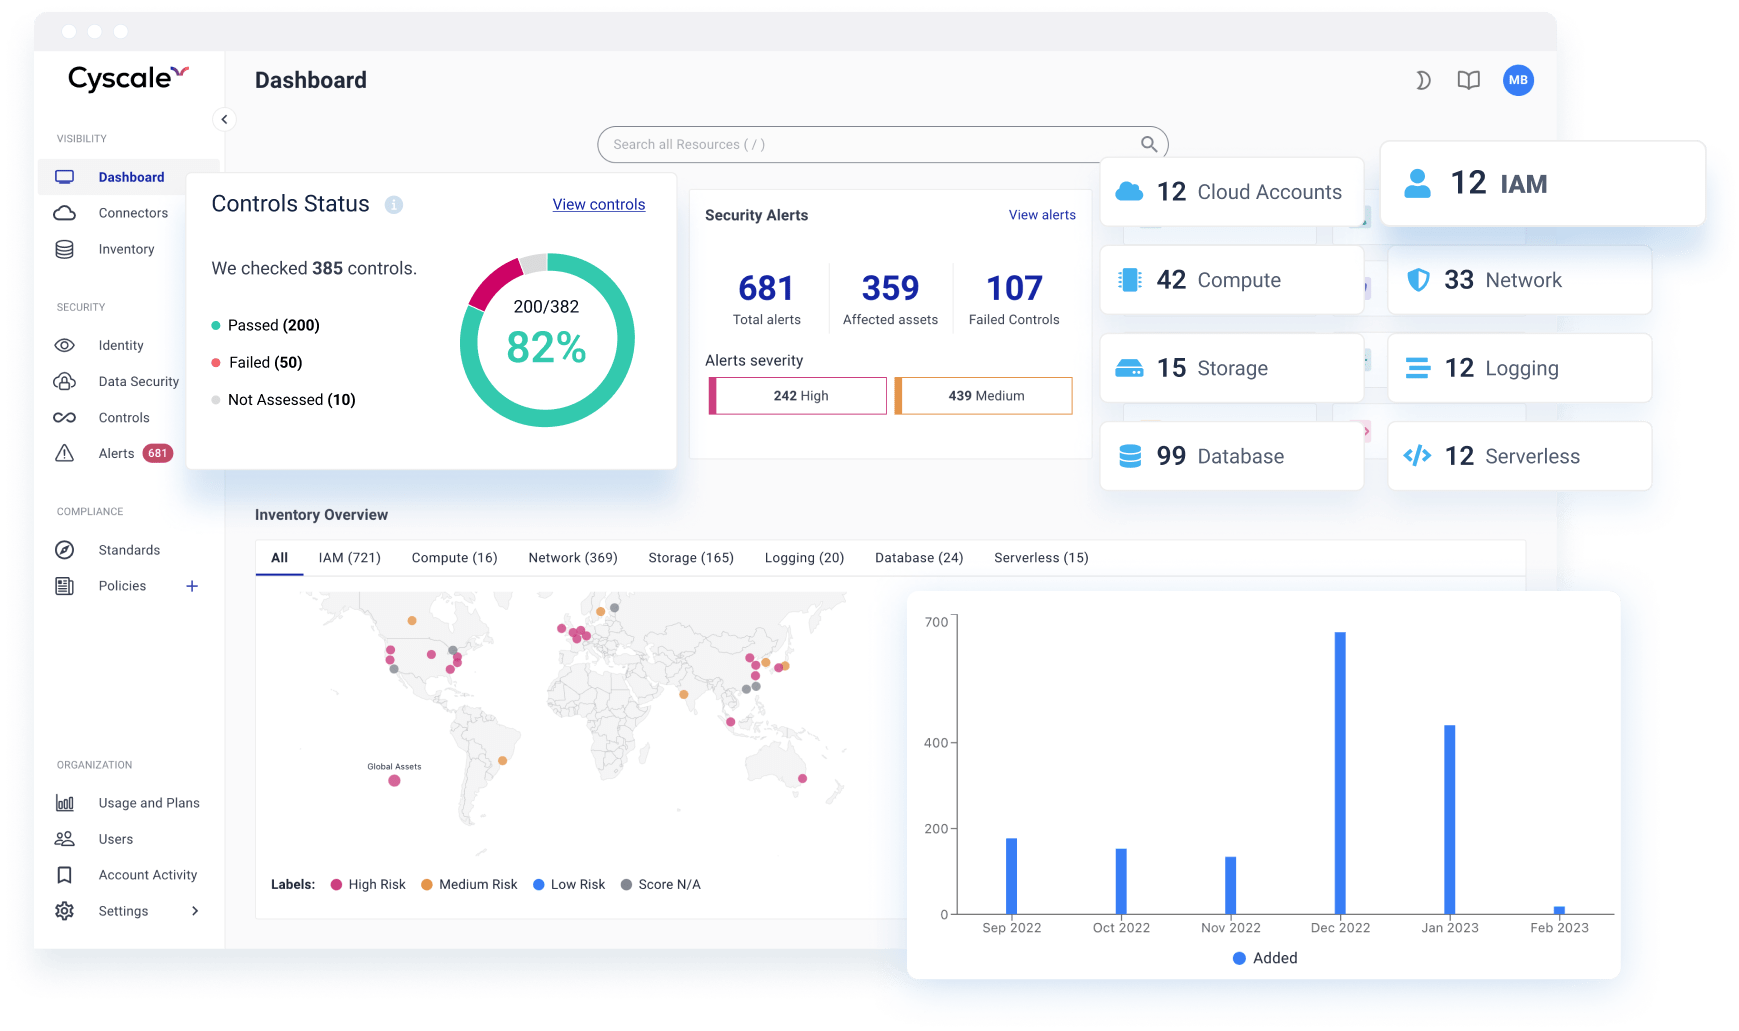Click the View controls link
This screenshot has width=1739, height=1031.
(x=598, y=204)
